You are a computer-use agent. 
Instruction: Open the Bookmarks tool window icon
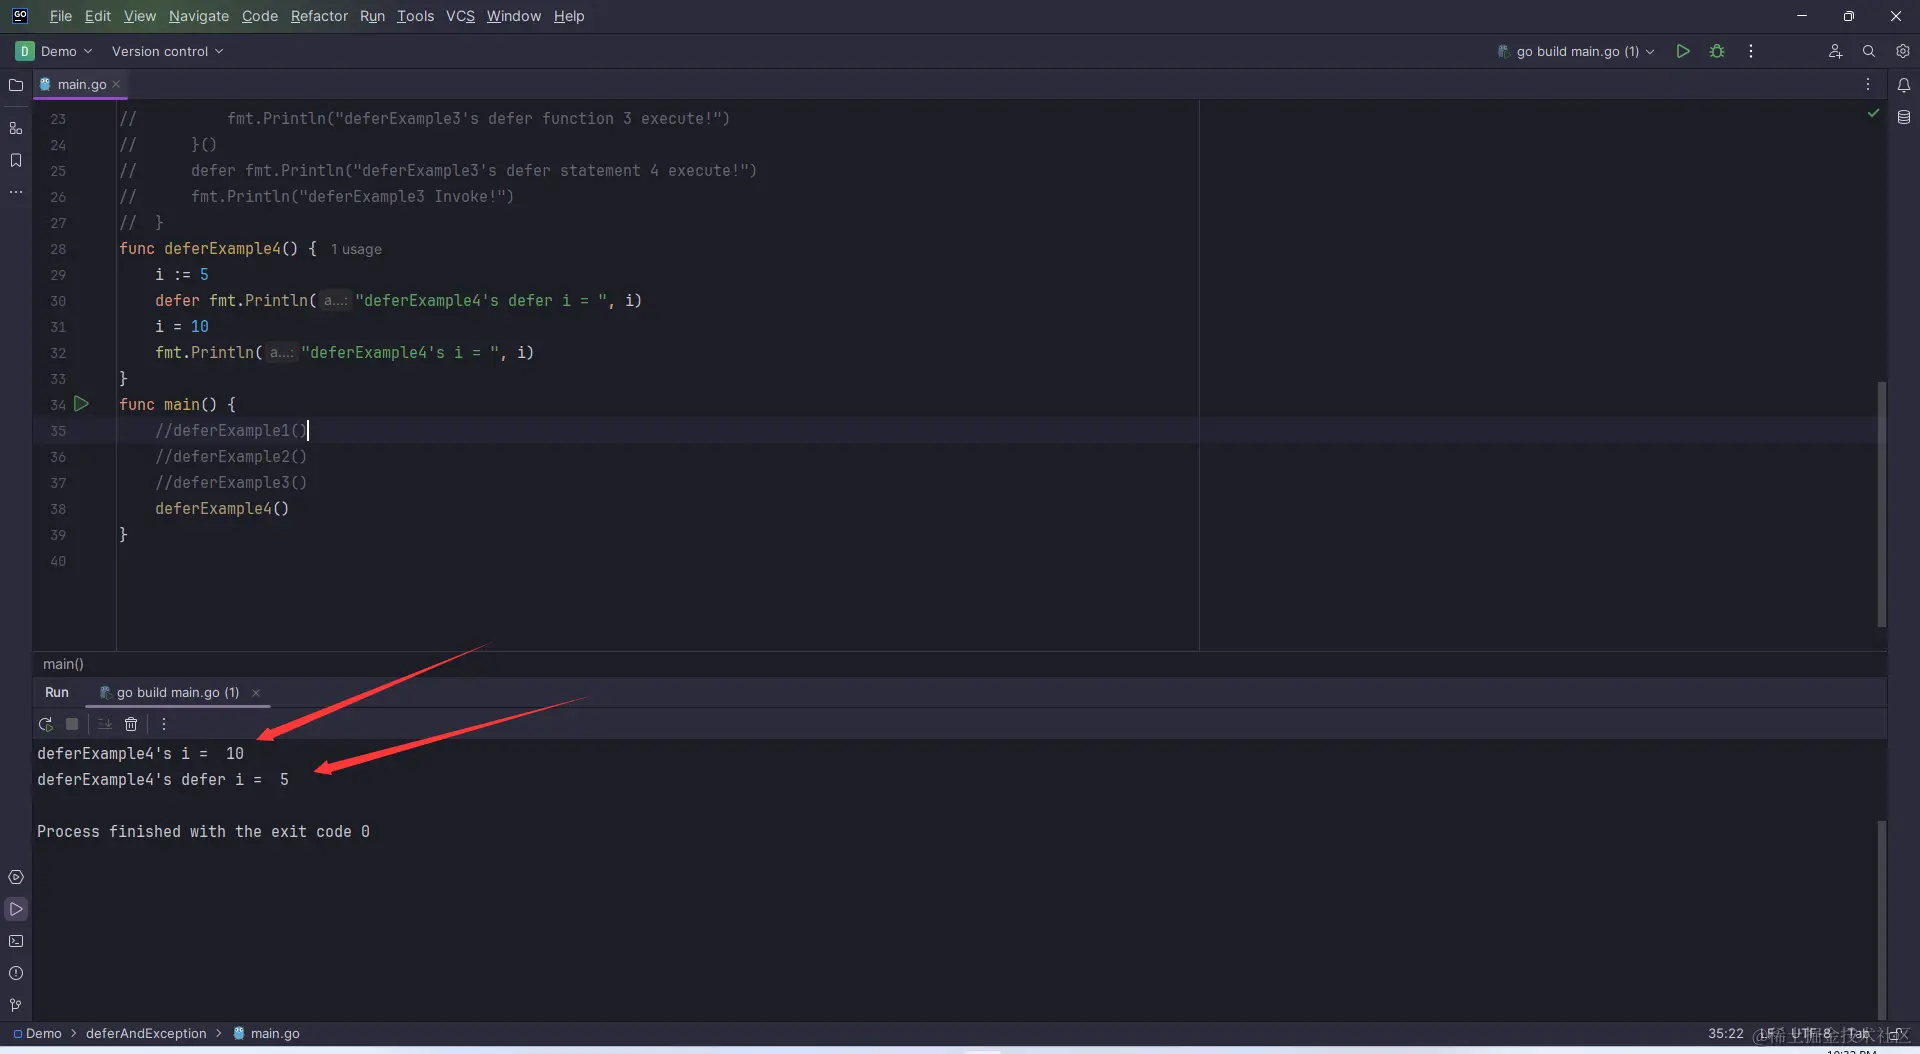(x=16, y=160)
